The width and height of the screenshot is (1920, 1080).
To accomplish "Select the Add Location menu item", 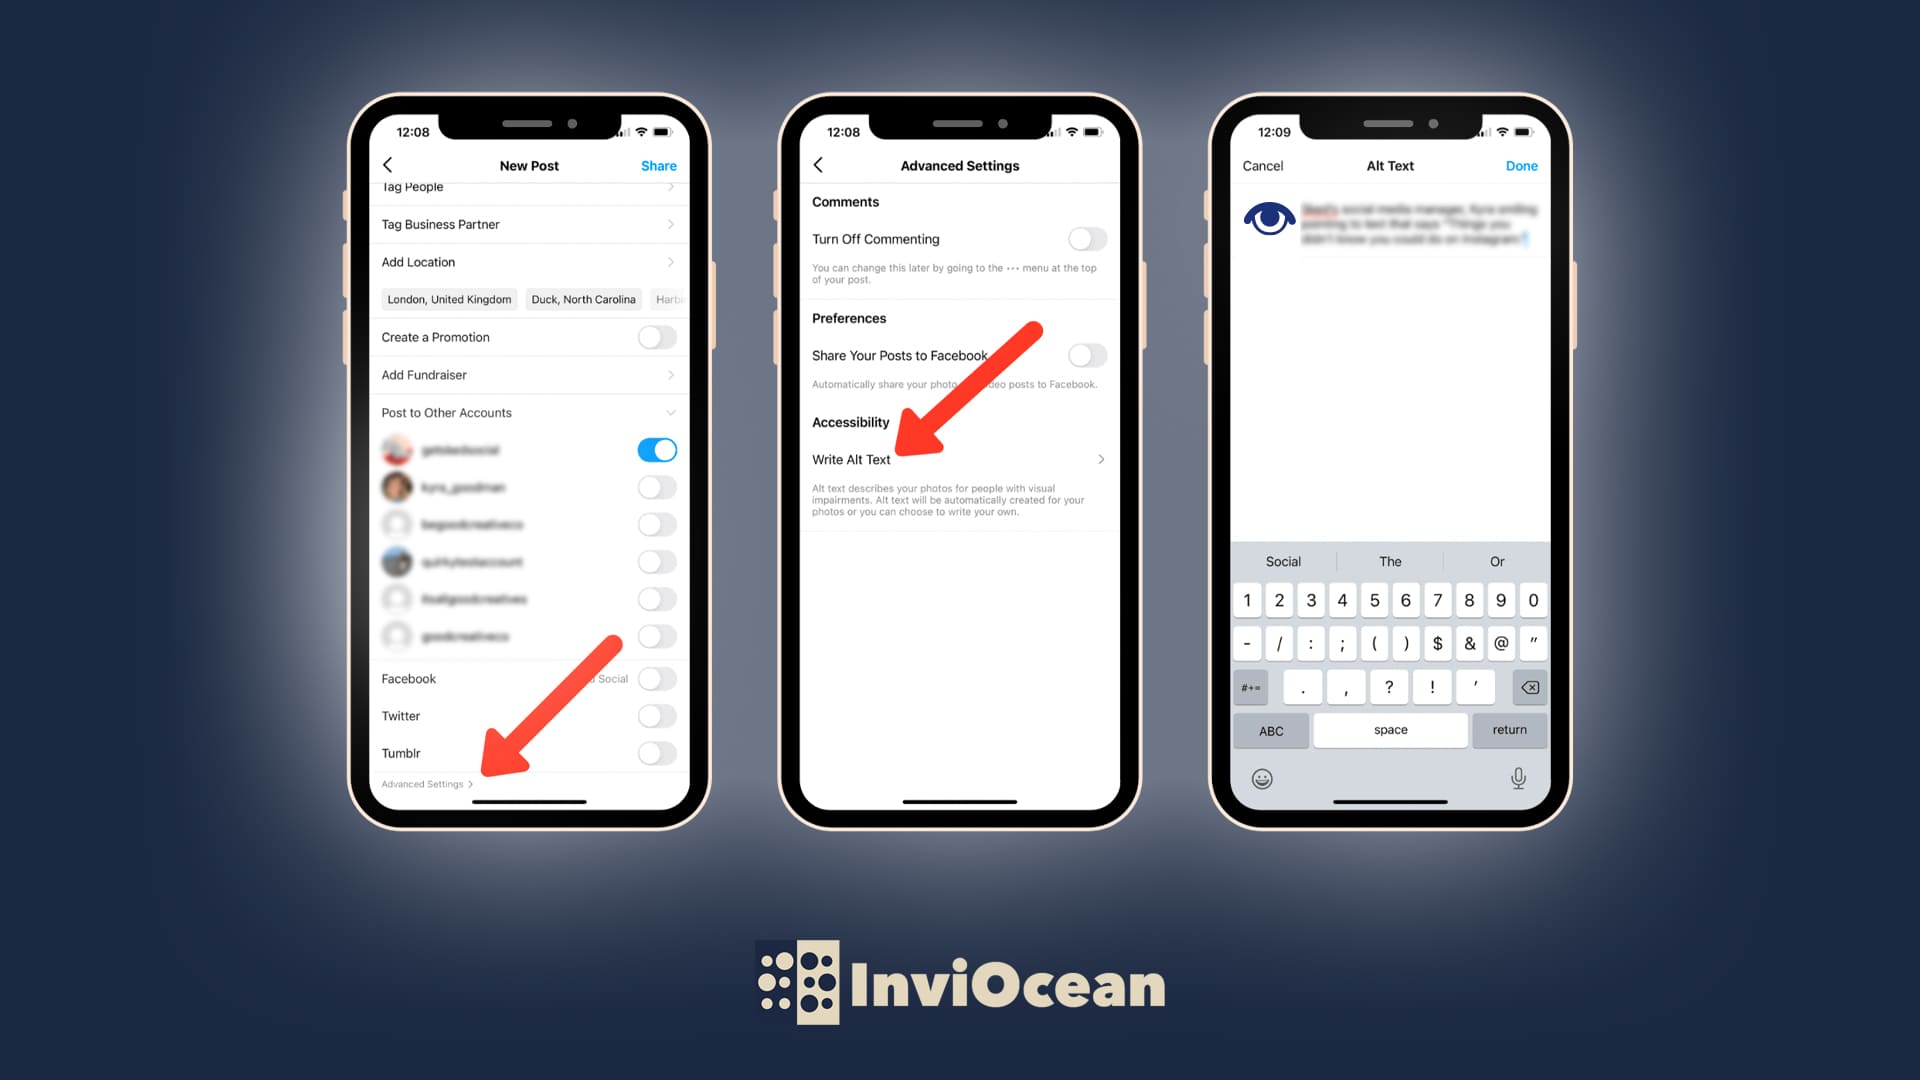I will click(527, 261).
